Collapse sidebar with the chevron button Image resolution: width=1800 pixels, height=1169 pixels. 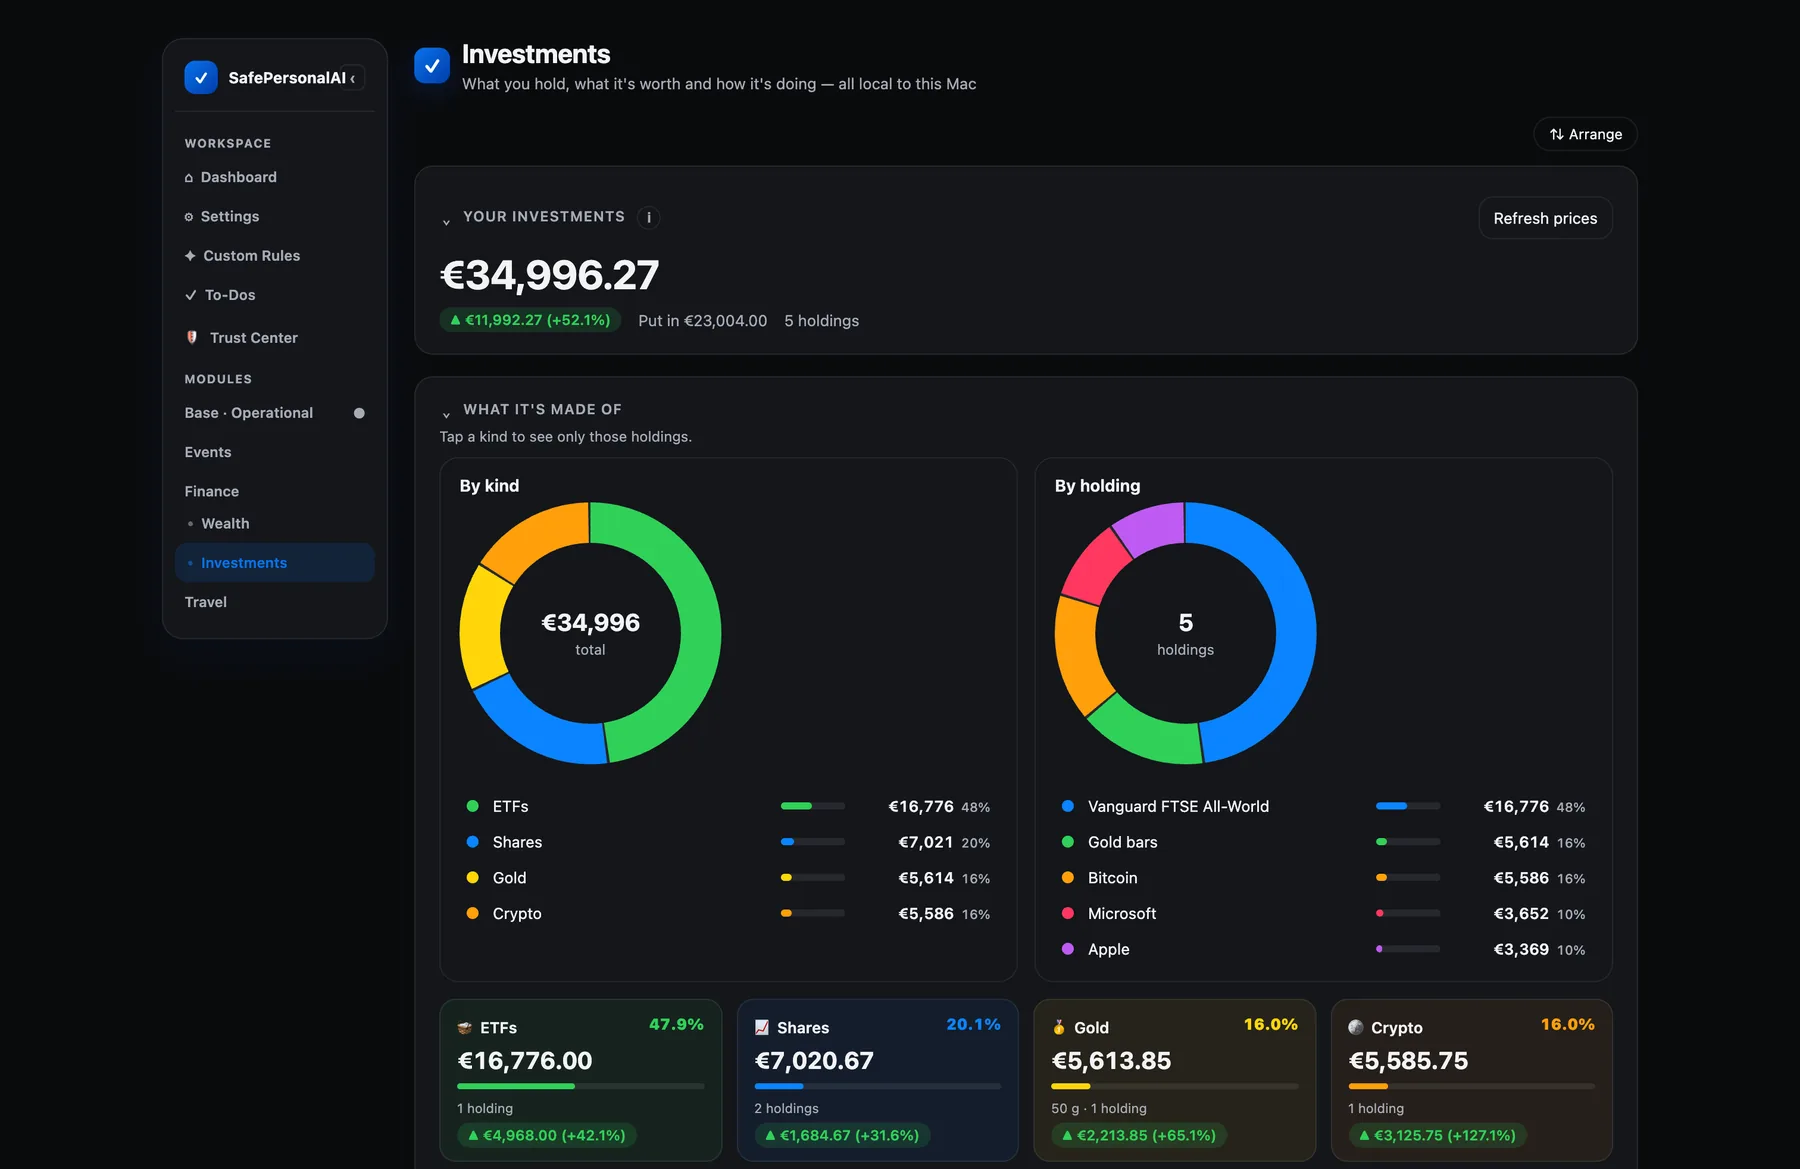[352, 78]
